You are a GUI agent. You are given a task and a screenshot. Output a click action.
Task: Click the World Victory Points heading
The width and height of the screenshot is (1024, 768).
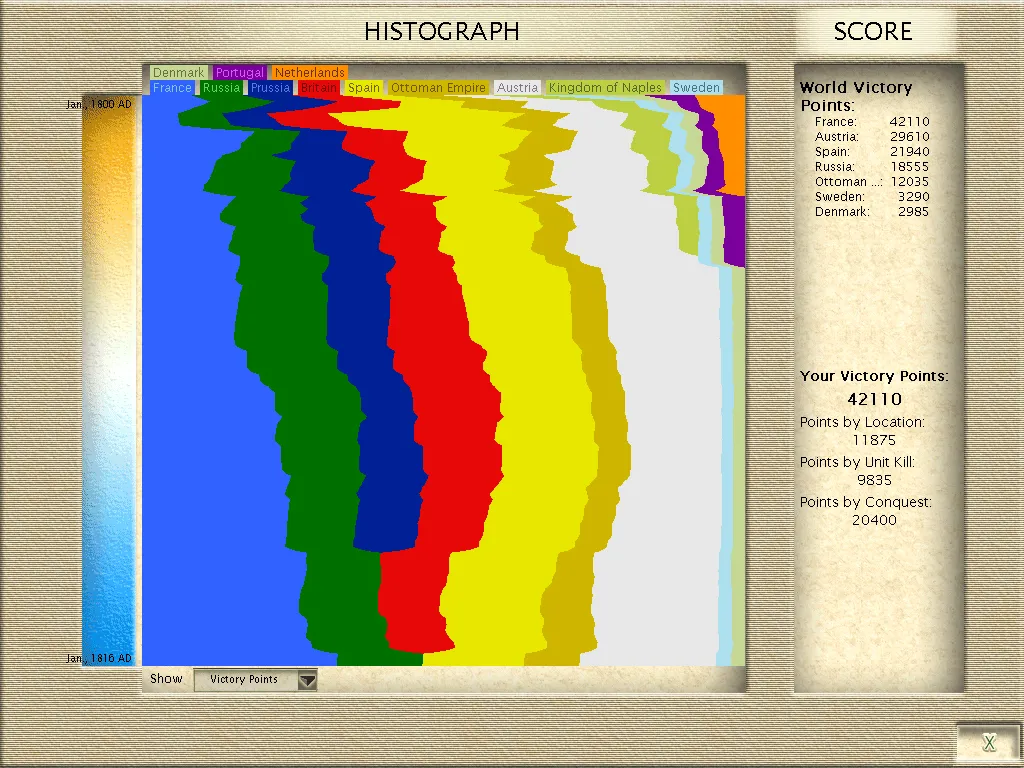tap(856, 96)
